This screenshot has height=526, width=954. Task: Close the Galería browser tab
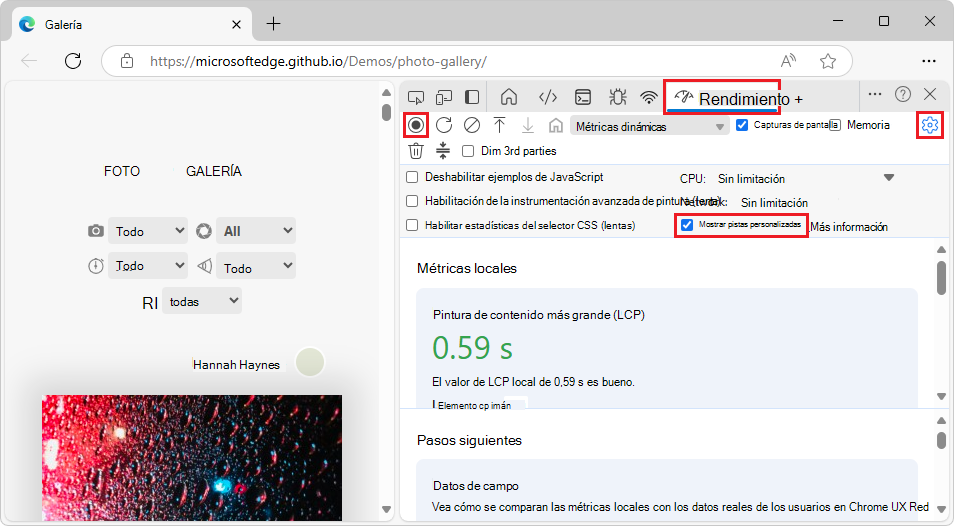237,24
